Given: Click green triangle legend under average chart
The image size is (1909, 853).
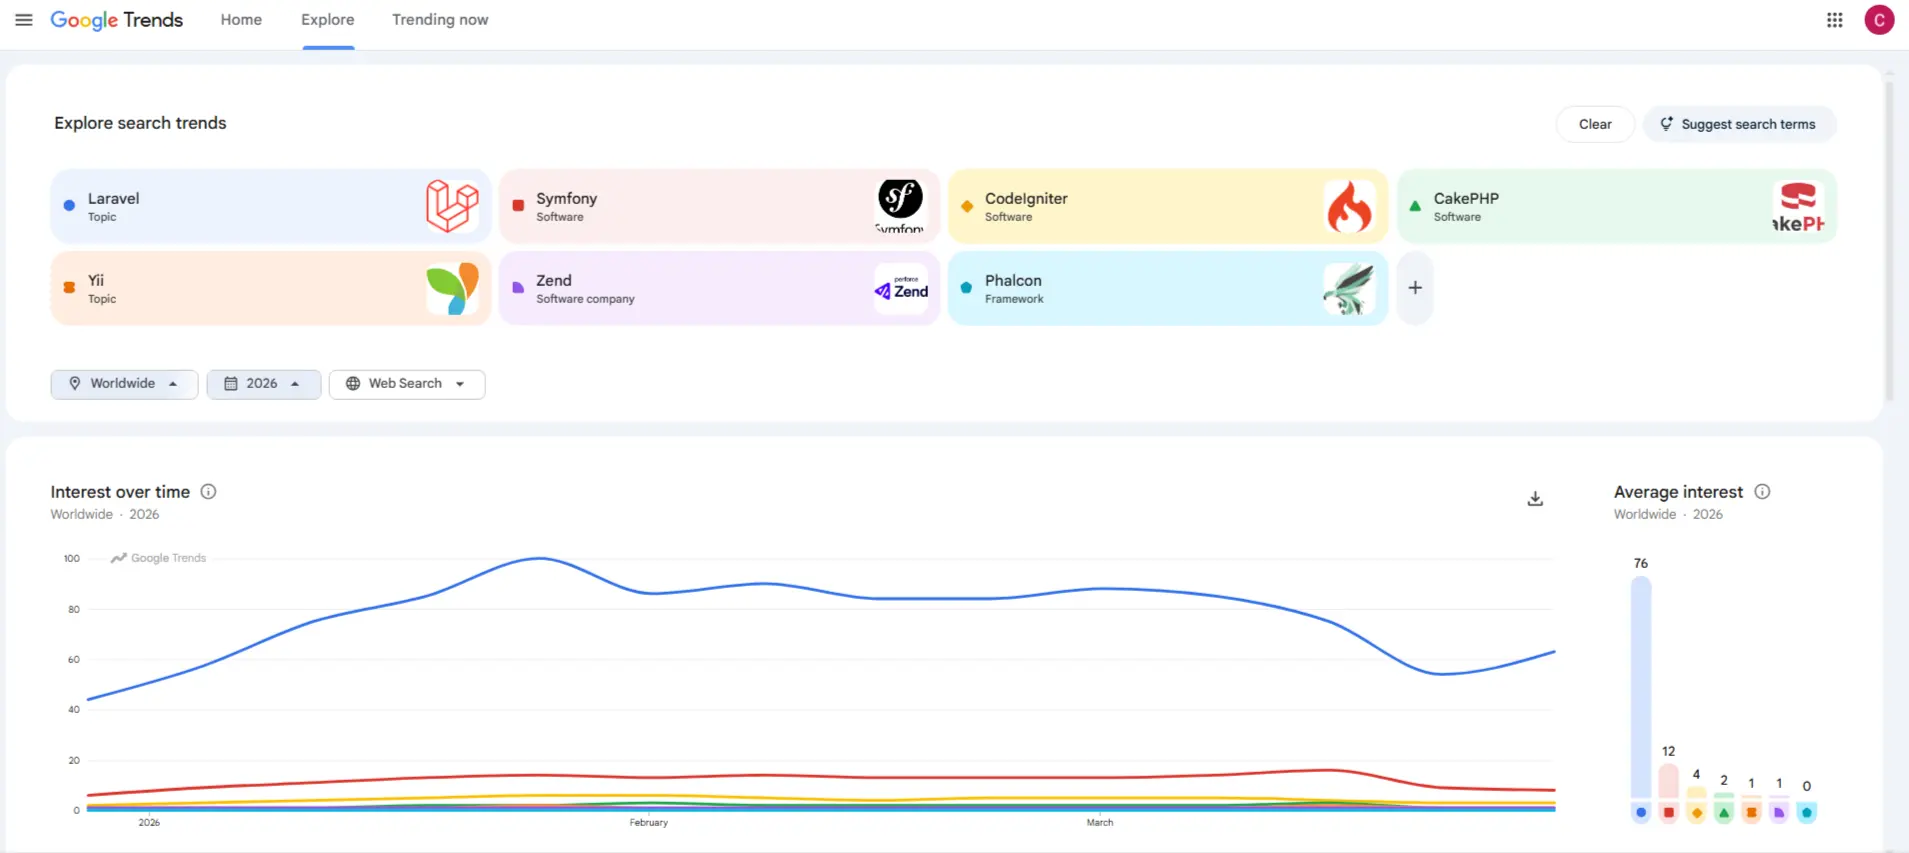Looking at the screenshot, I should click(x=1724, y=812).
